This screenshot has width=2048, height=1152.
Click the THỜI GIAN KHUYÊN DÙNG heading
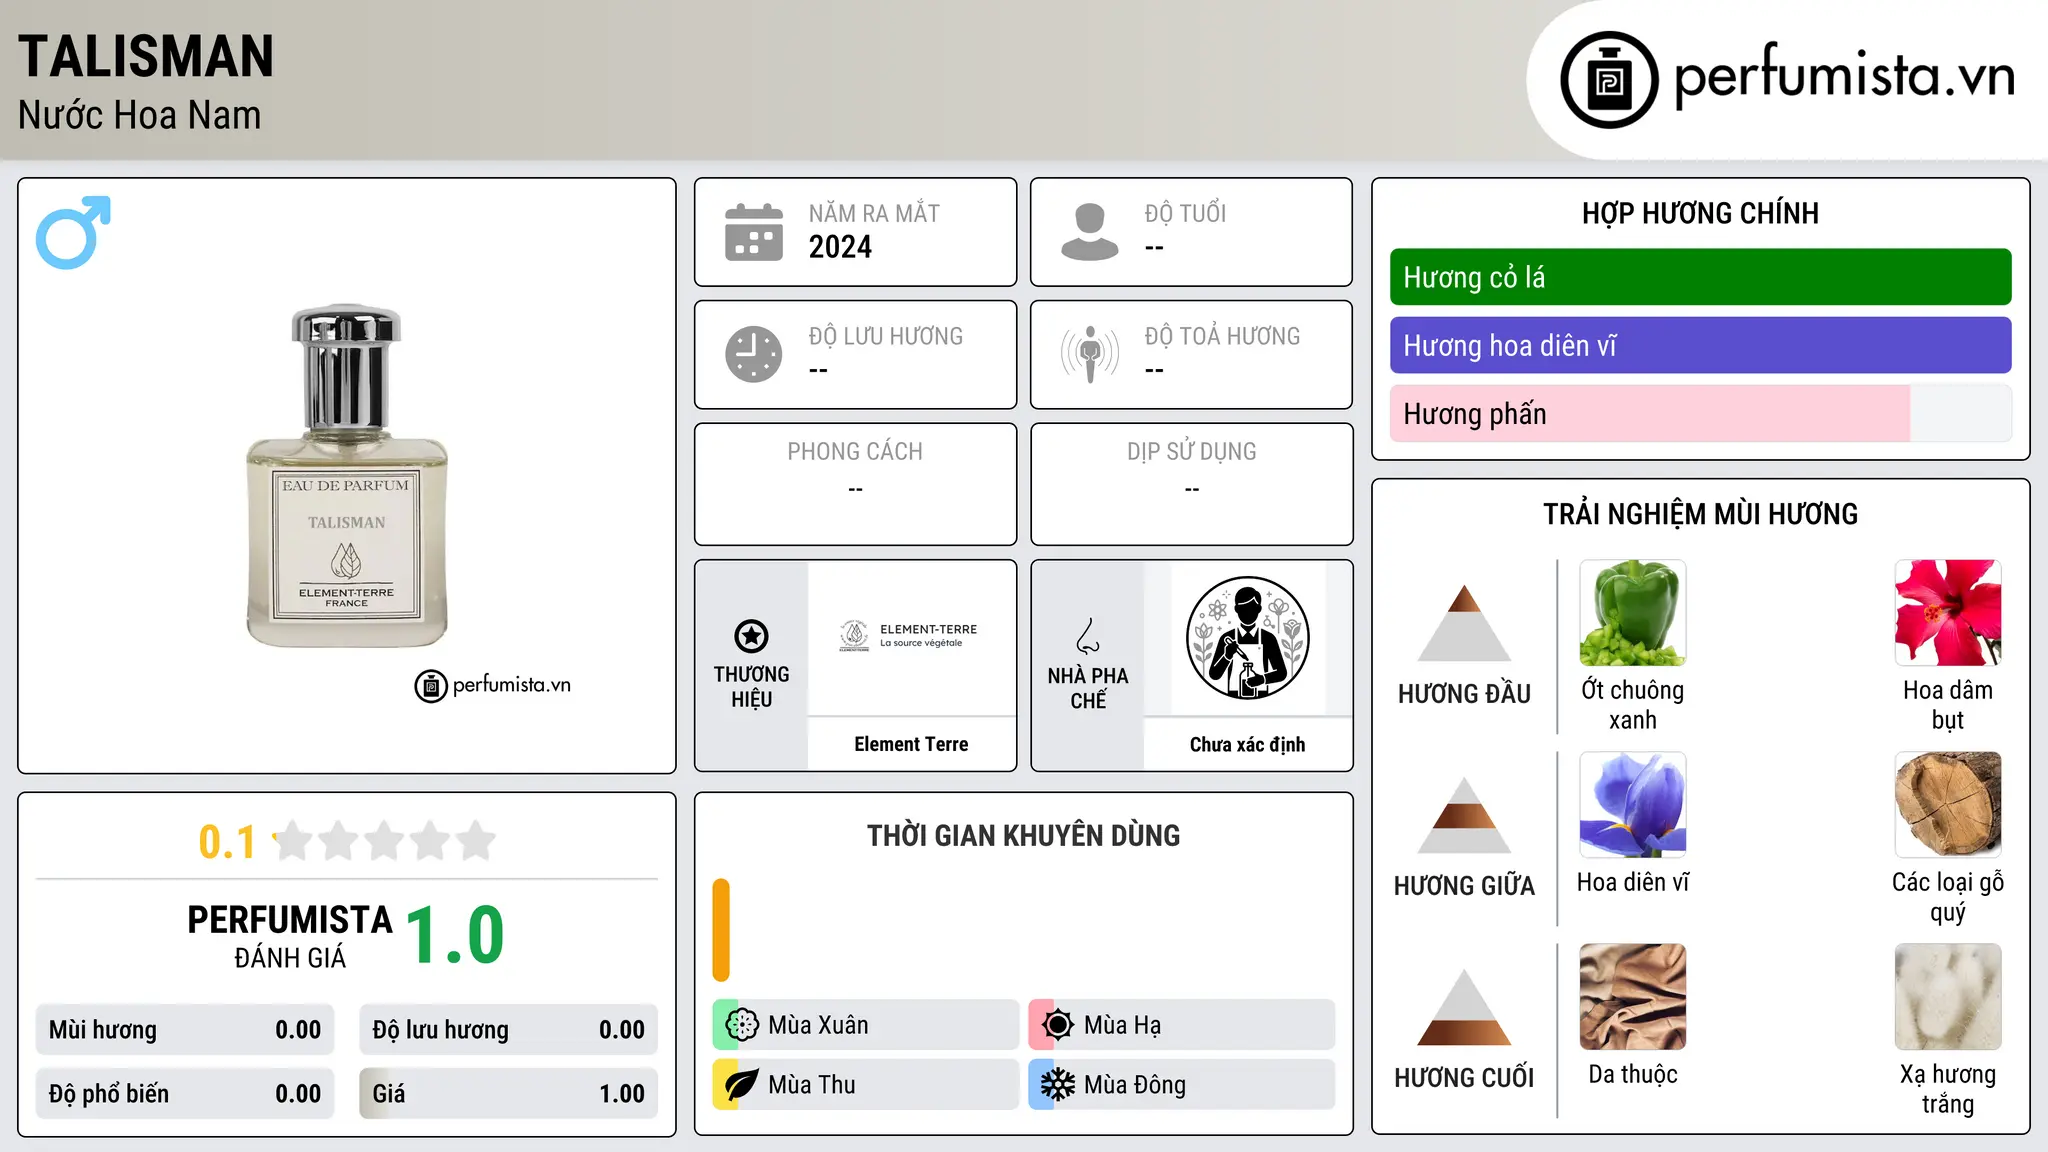1024,835
